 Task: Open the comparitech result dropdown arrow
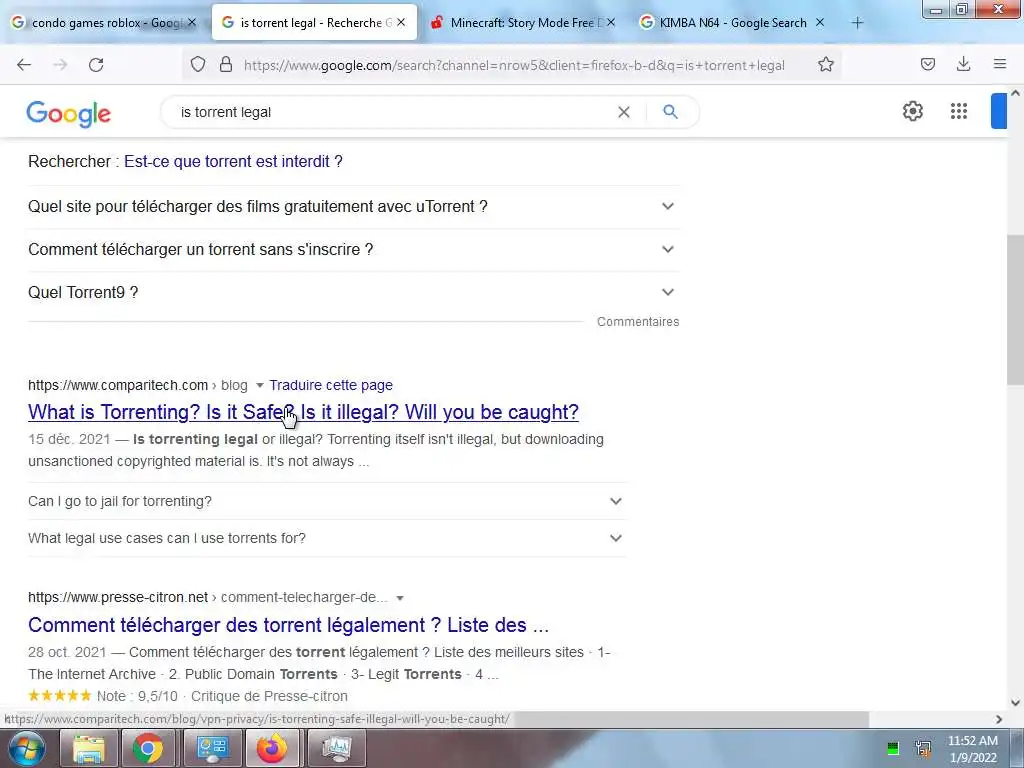[259, 385]
